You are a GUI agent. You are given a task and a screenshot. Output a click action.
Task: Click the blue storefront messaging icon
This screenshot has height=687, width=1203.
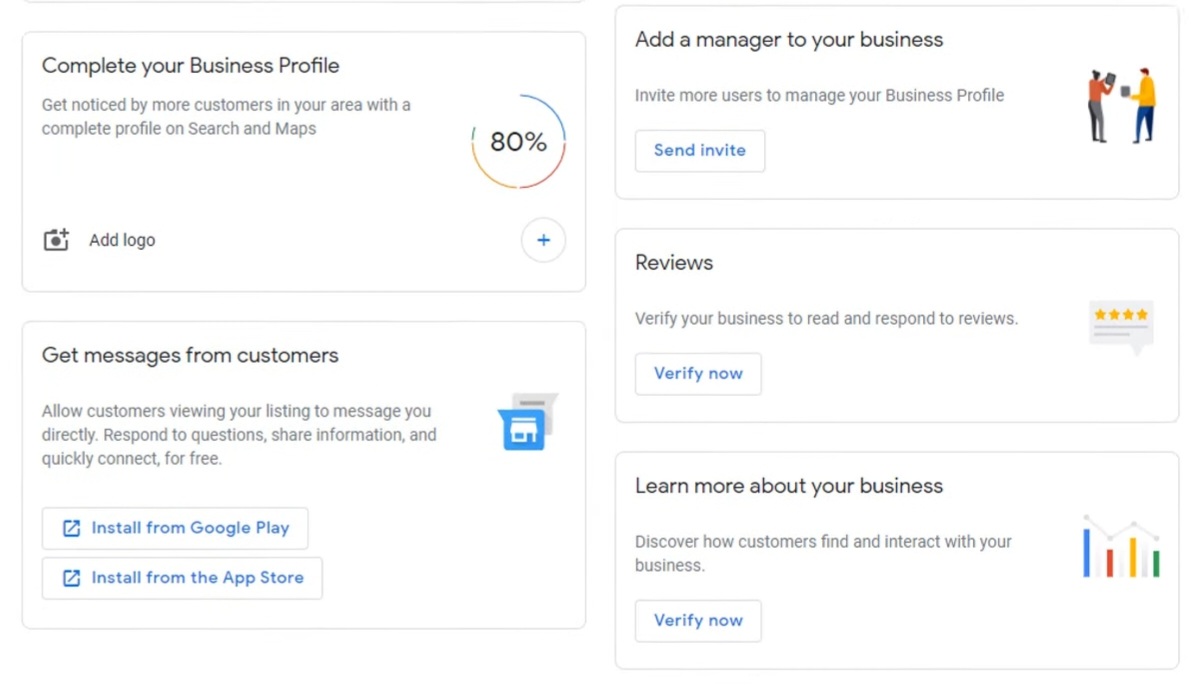pos(527,421)
